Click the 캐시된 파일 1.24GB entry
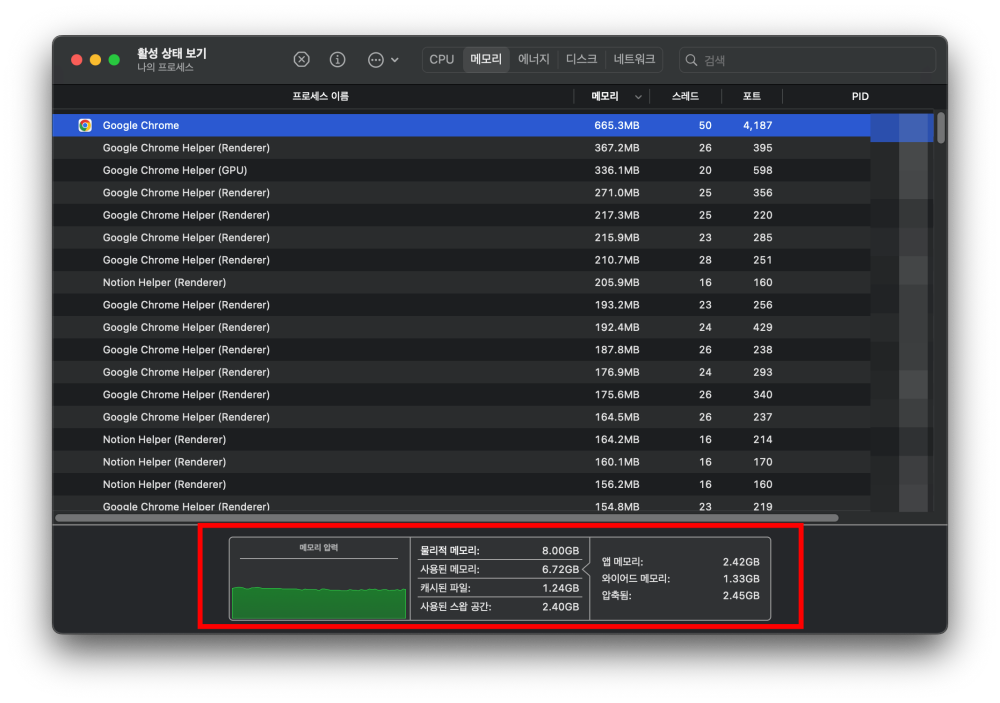 (x=499, y=588)
